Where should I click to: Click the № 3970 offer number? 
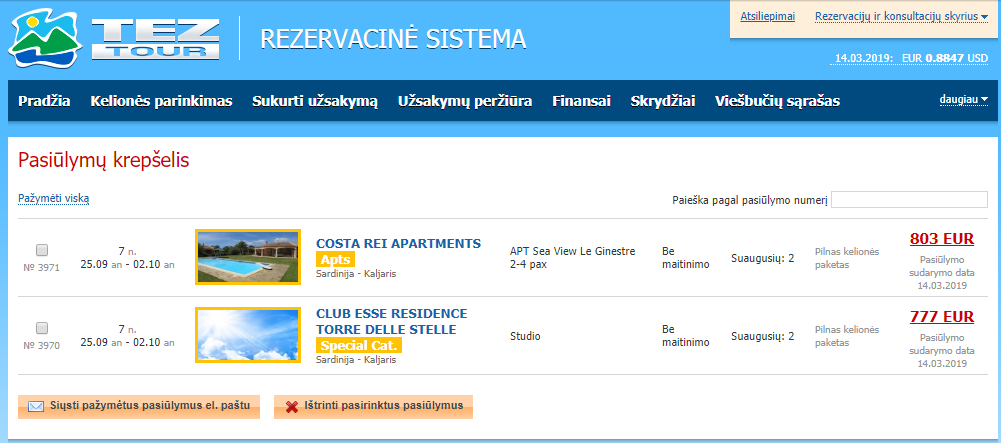41,346
